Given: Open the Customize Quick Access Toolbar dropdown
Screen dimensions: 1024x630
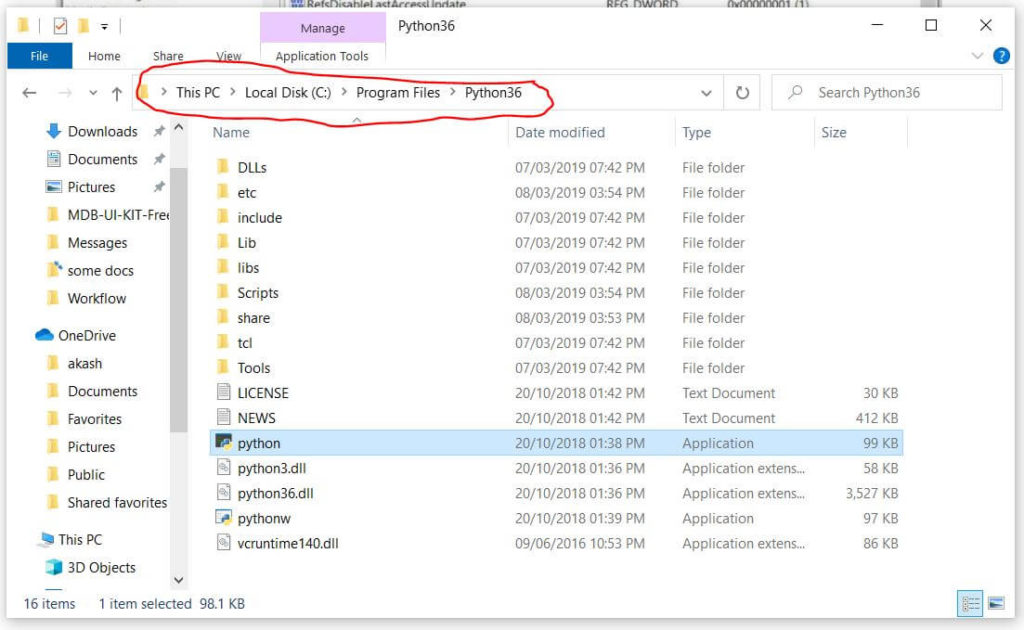Looking at the screenshot, I should coord(104,27).
